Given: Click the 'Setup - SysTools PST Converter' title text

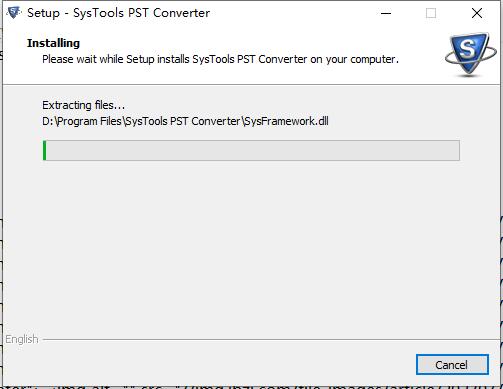Looking at the screenshot, I should (x=119, y=13).
